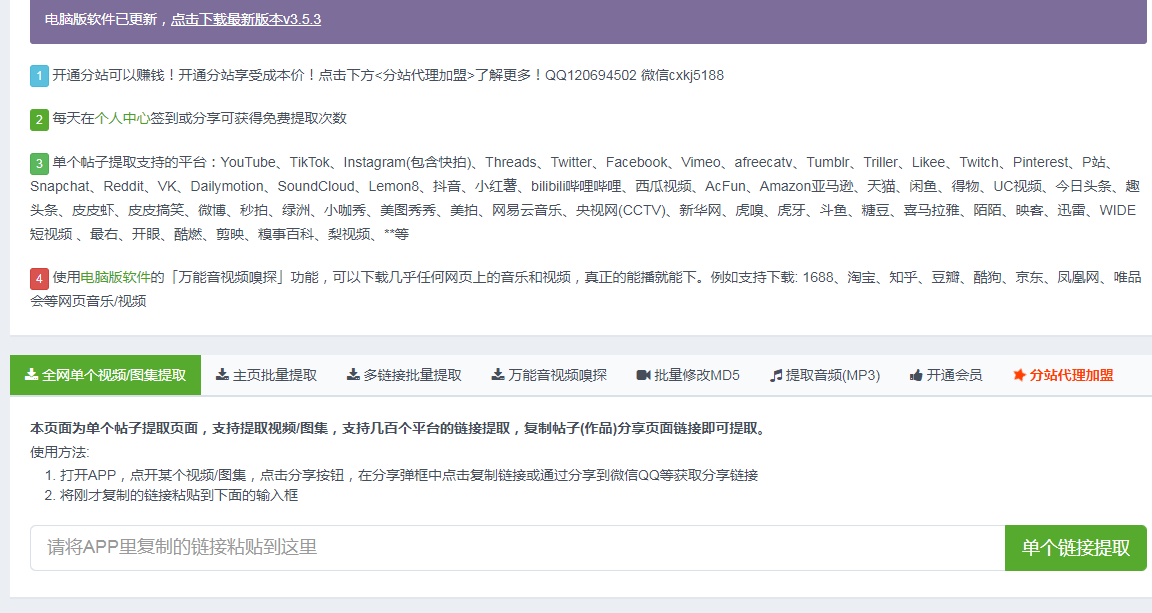Click the 微信cxkj5188 text
1152x613 pixels.
click(x=682, y=75)
